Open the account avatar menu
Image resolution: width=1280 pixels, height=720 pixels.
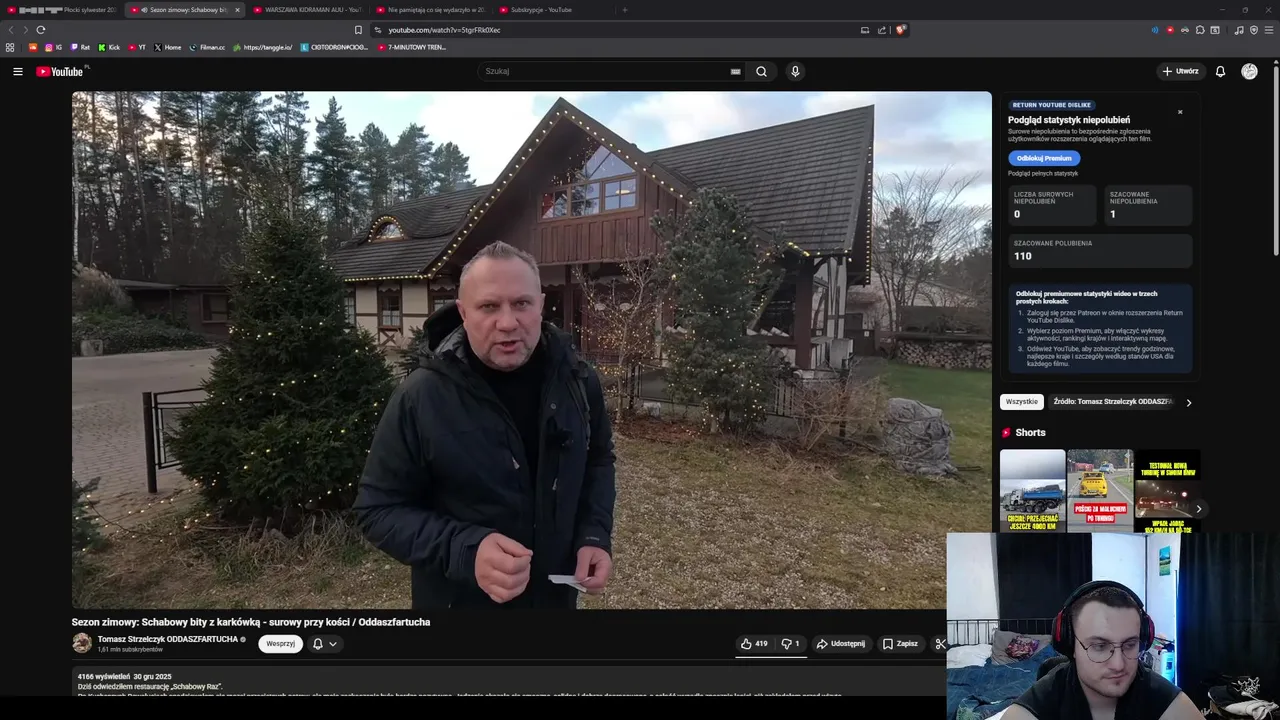(1249, 71)
